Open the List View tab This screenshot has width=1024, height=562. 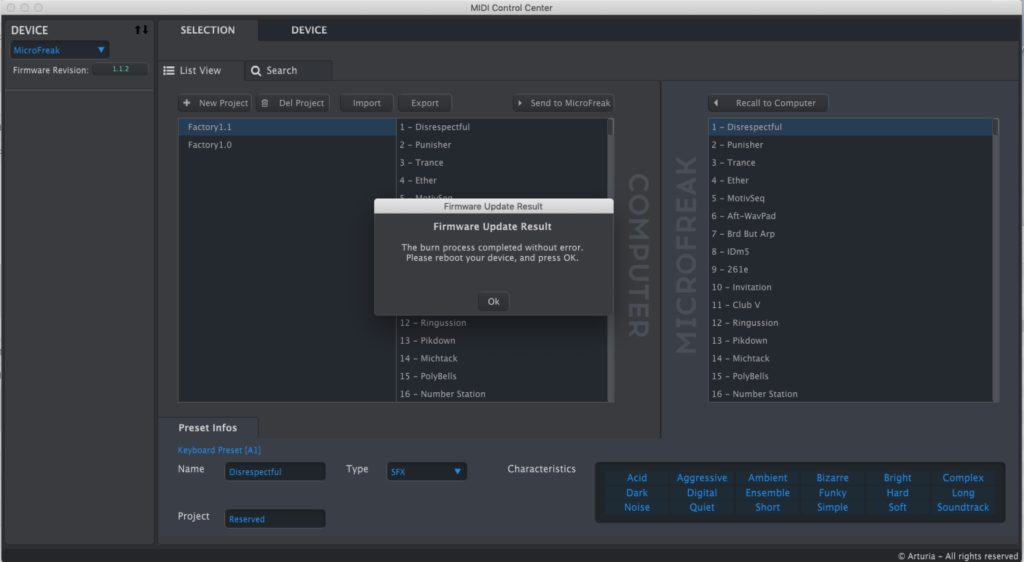coord(200,70)
